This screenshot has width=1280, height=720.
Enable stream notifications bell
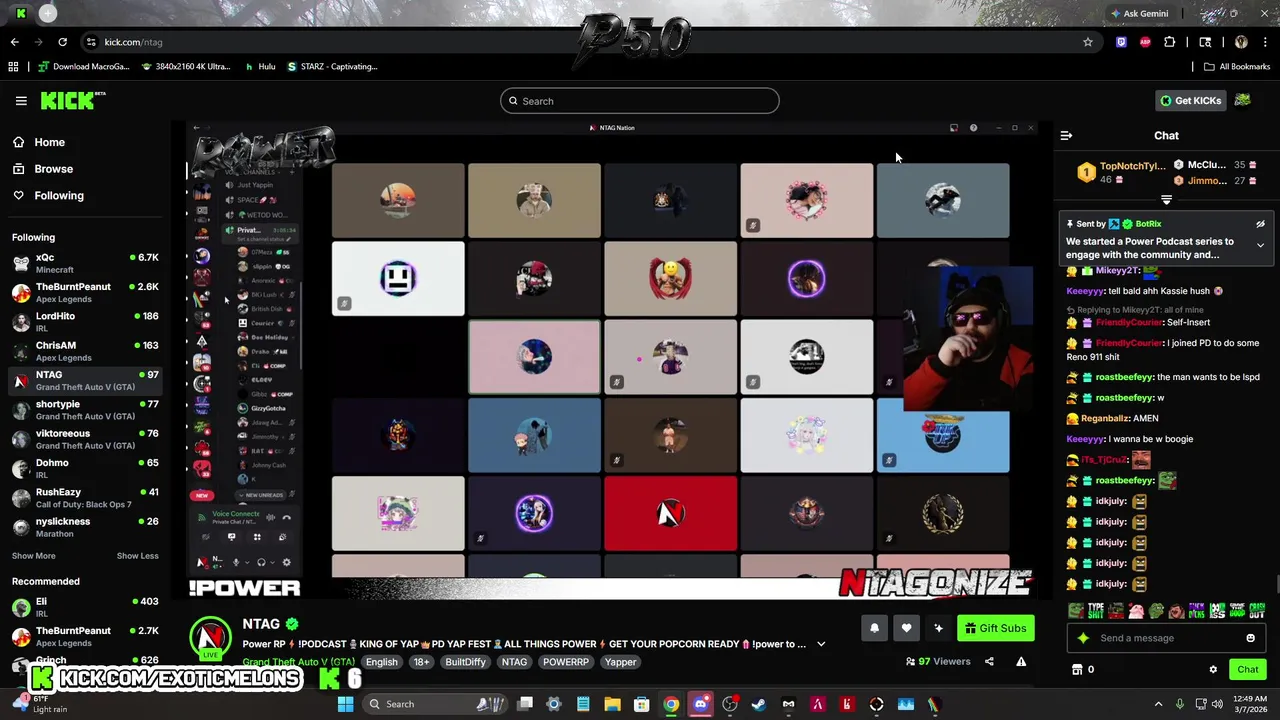pos(874,628)
